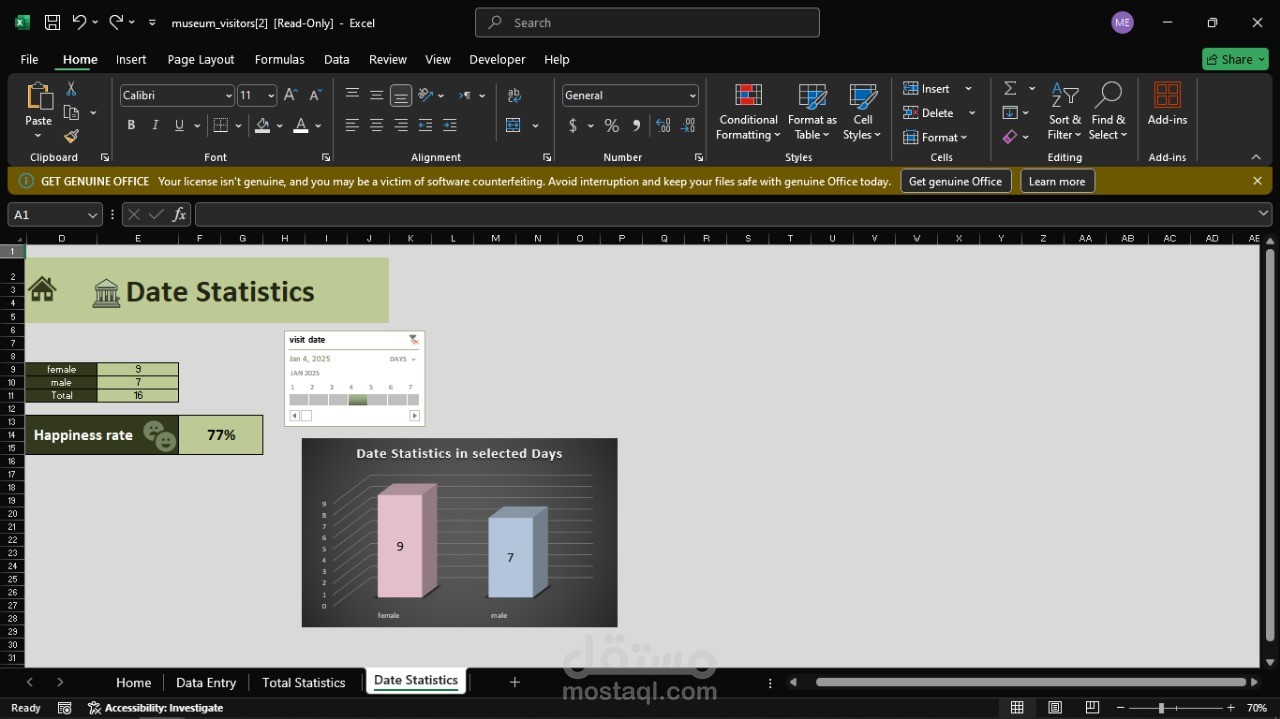Click the Increase Decimal icon
Viewport: 1280px width, 719px height.
[663, 126]
